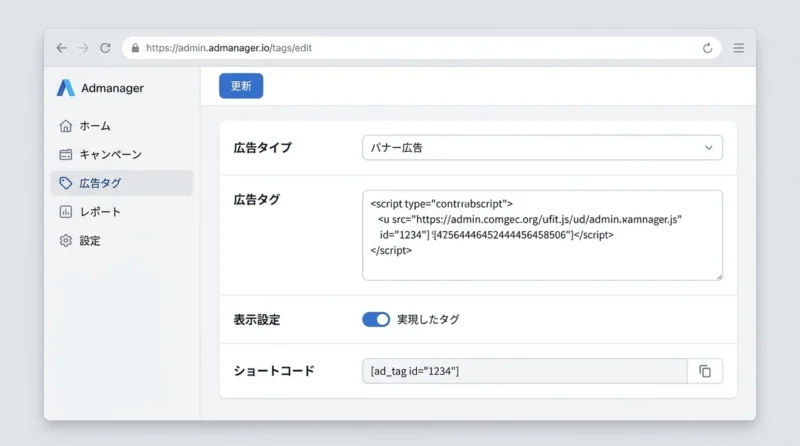This screenshot has height=446, width=800.
Task: Select the 広告タグ sidebar item
Action: point(122,183)
